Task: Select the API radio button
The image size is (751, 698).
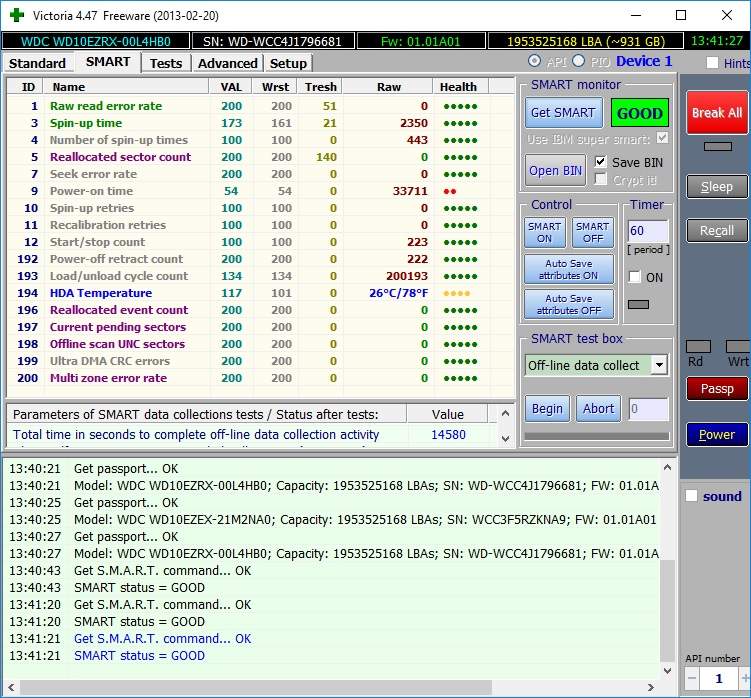Action: point(535,61)
